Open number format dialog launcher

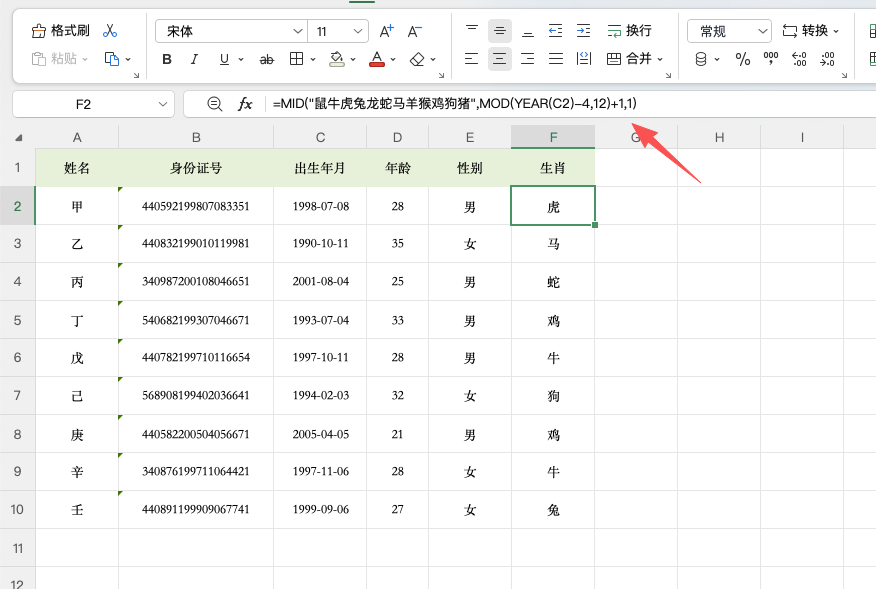pyautogui.click(x=844, y=75)
